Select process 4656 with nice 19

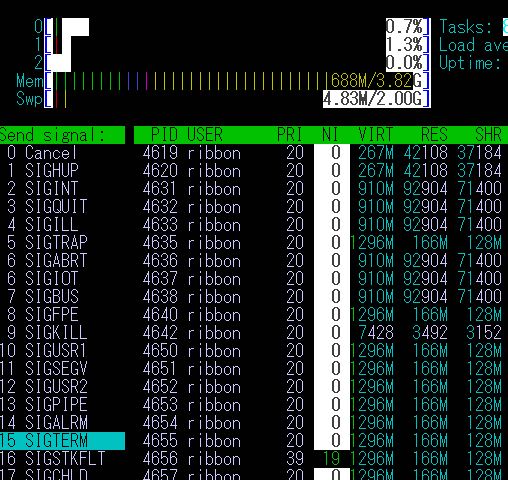(321, 459)
